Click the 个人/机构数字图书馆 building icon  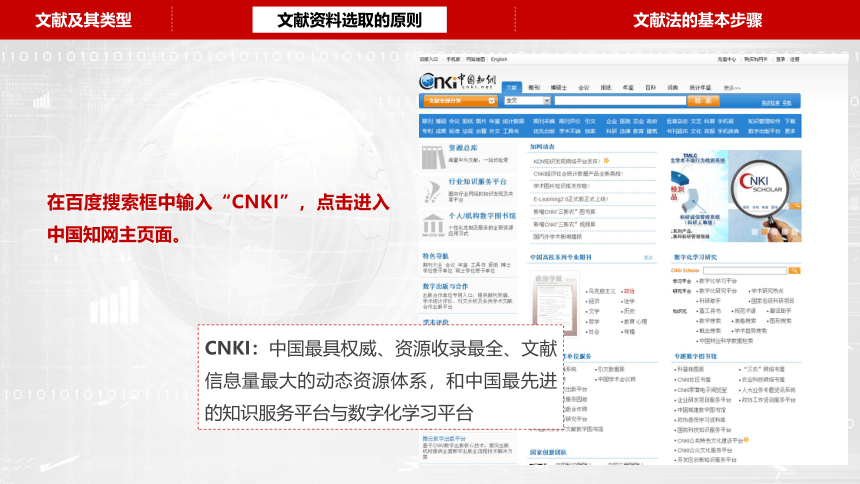(x=433, y=226)
